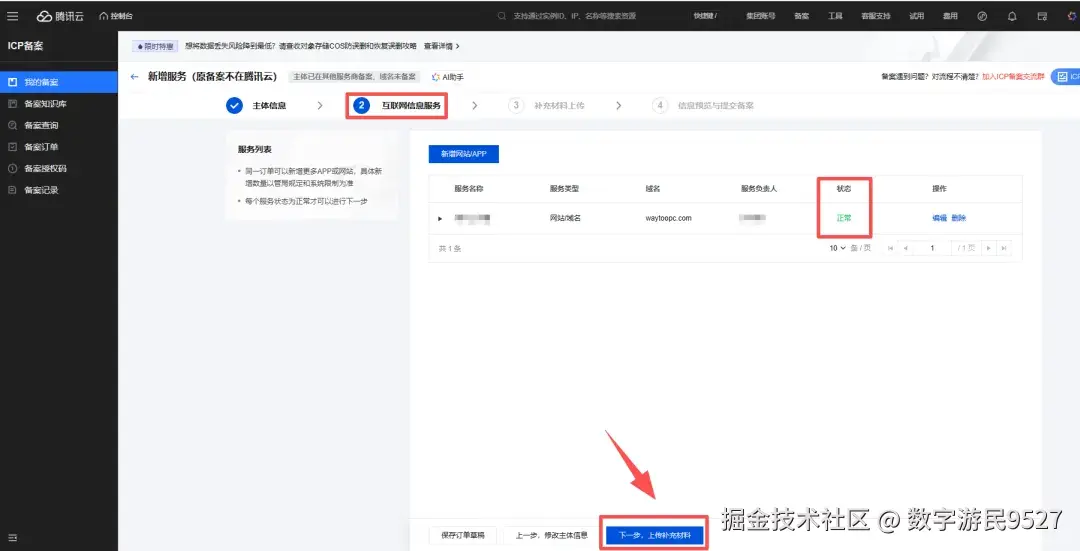Screen dimensions: 1080x551
Task: Open the 试用 top menu
Action: click(916, 16)
